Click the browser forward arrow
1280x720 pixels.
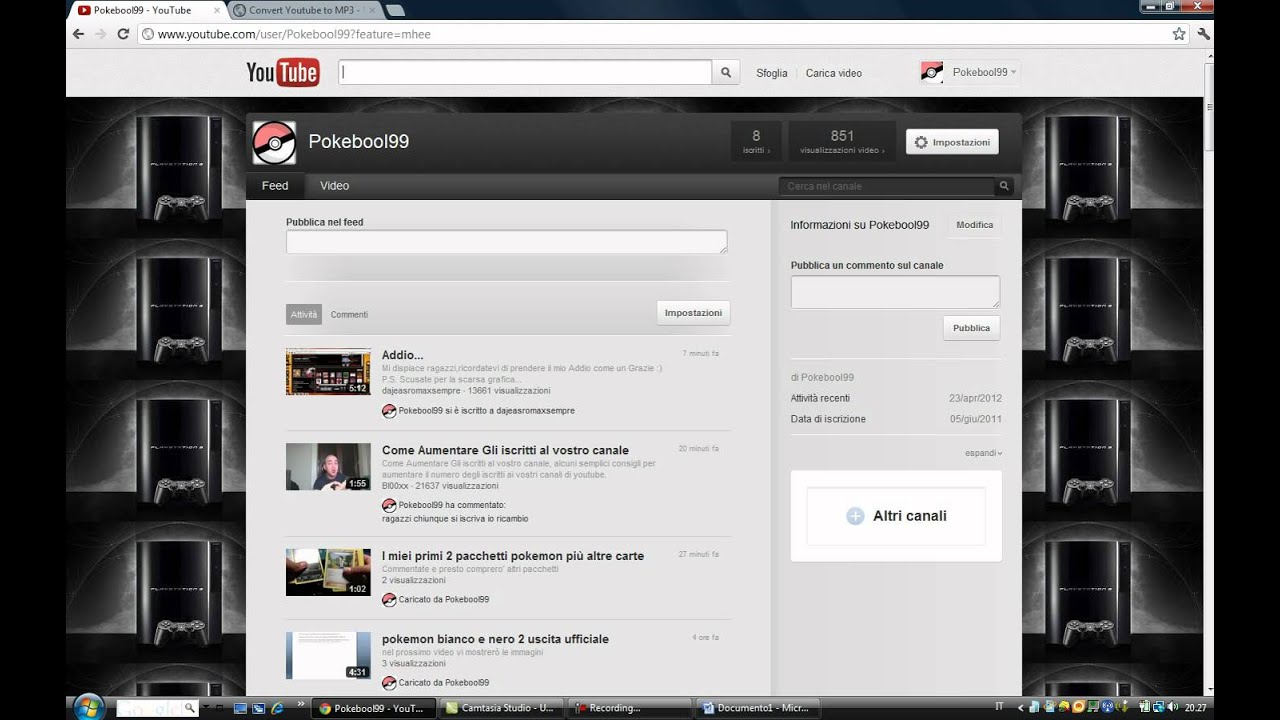101,33
